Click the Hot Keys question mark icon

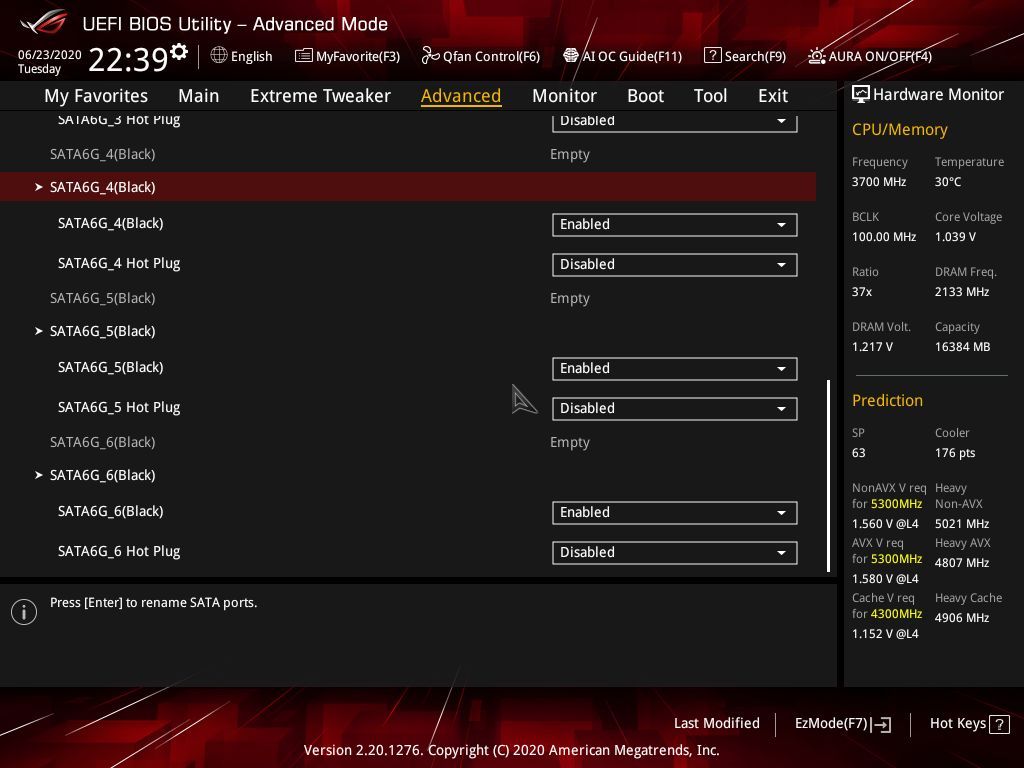999,724
